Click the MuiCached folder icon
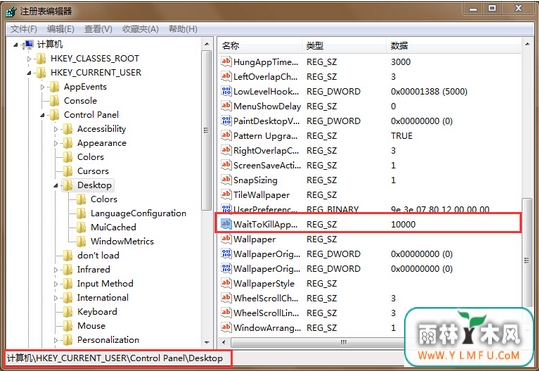Viewport: 539px width, 372px height. [81, 227]
